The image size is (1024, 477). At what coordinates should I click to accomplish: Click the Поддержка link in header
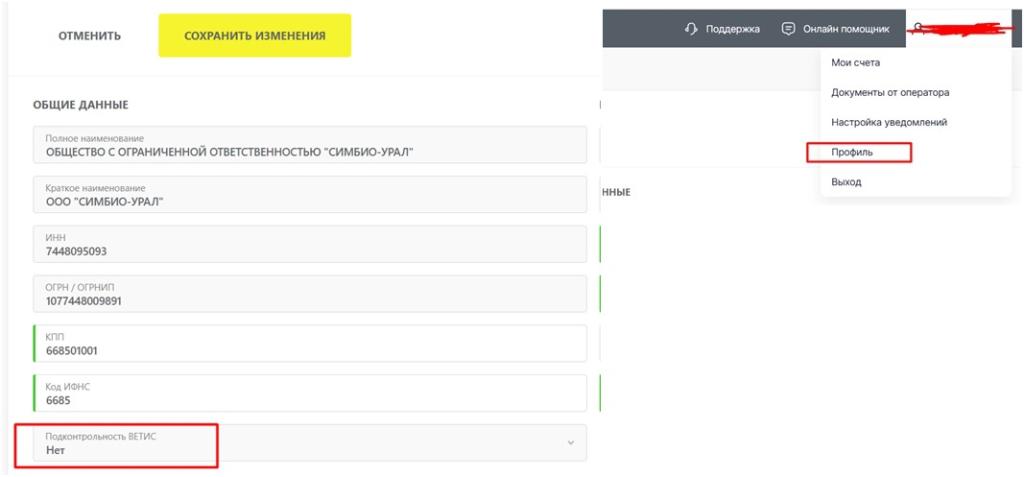click(733, 29)
